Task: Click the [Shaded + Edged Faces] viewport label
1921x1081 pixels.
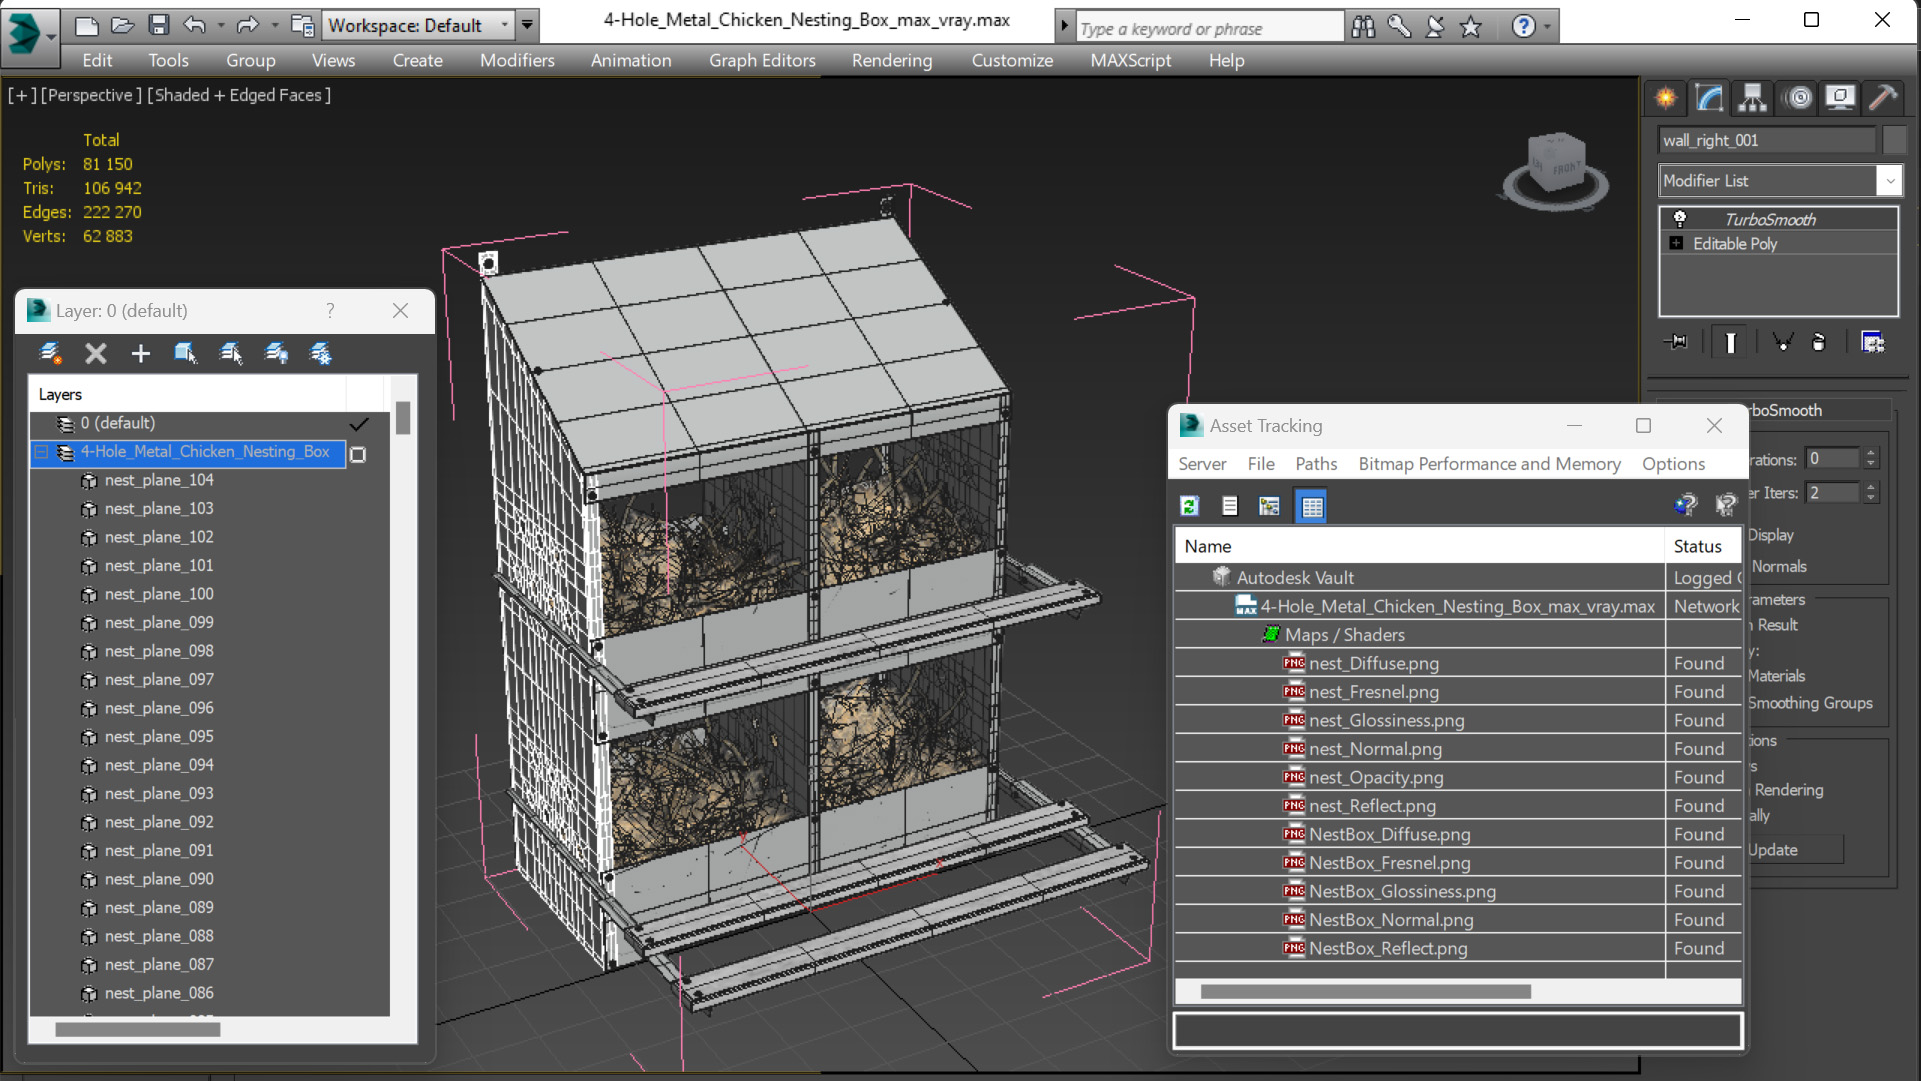Action: point(239,95)
